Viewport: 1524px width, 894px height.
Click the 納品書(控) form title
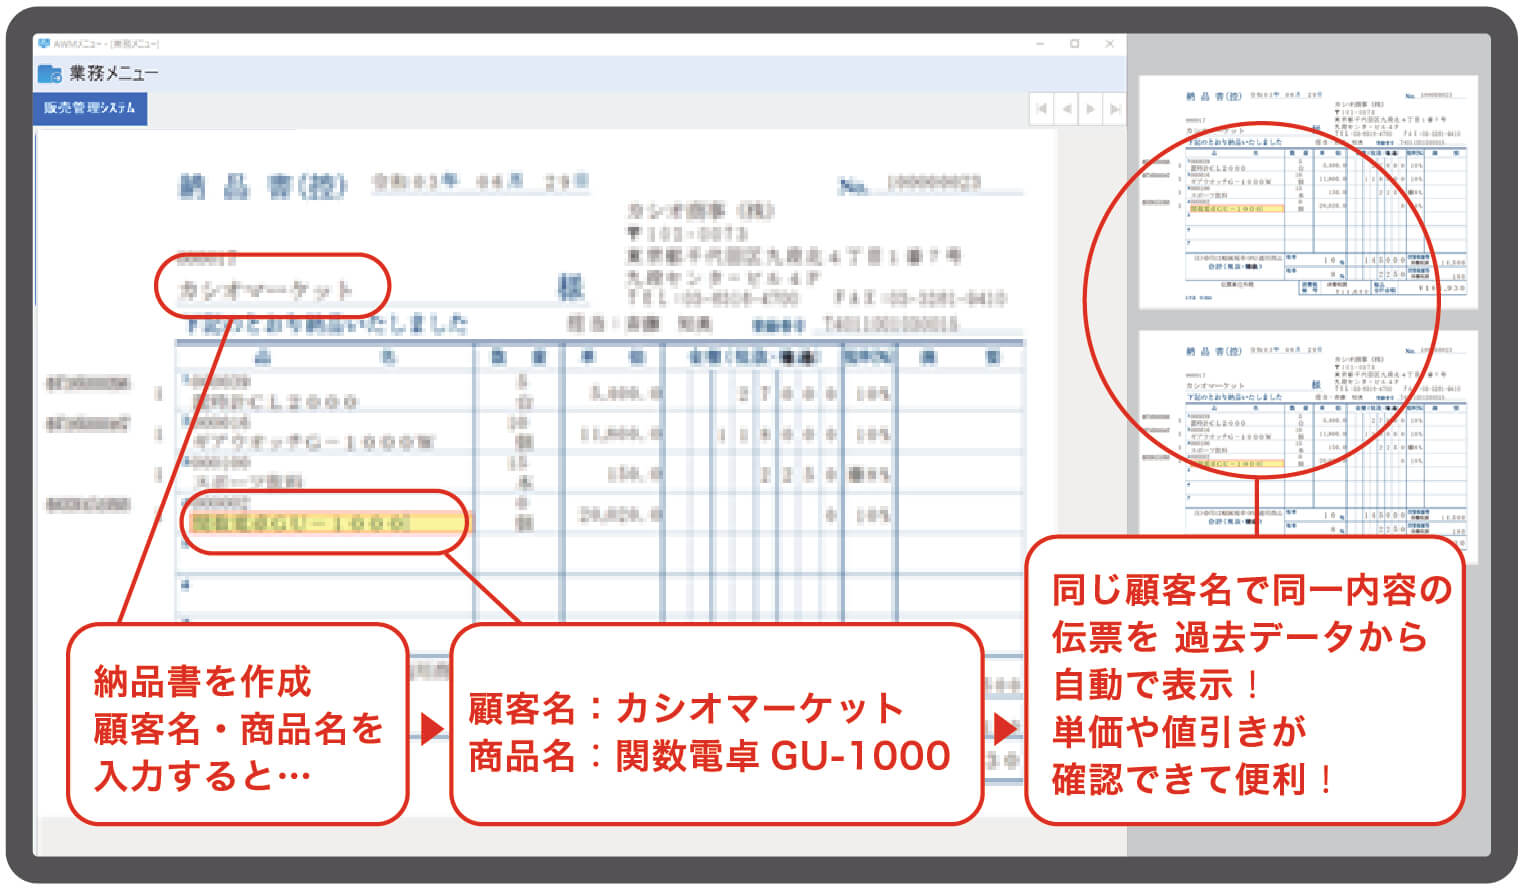263,187
